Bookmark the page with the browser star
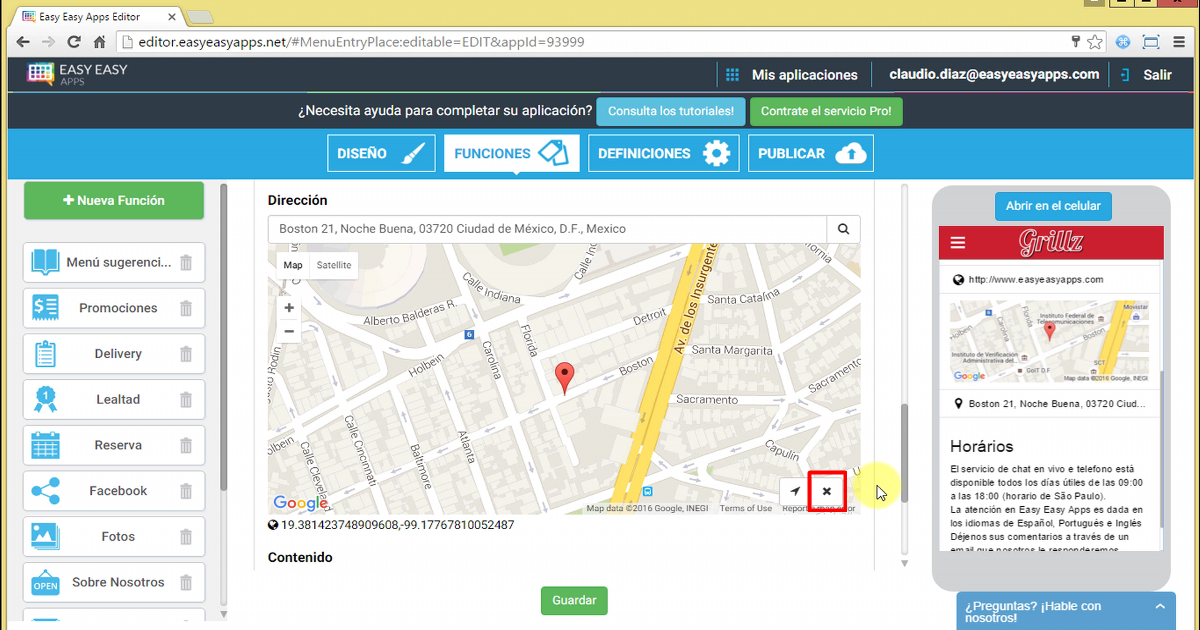 point(1094,42)
